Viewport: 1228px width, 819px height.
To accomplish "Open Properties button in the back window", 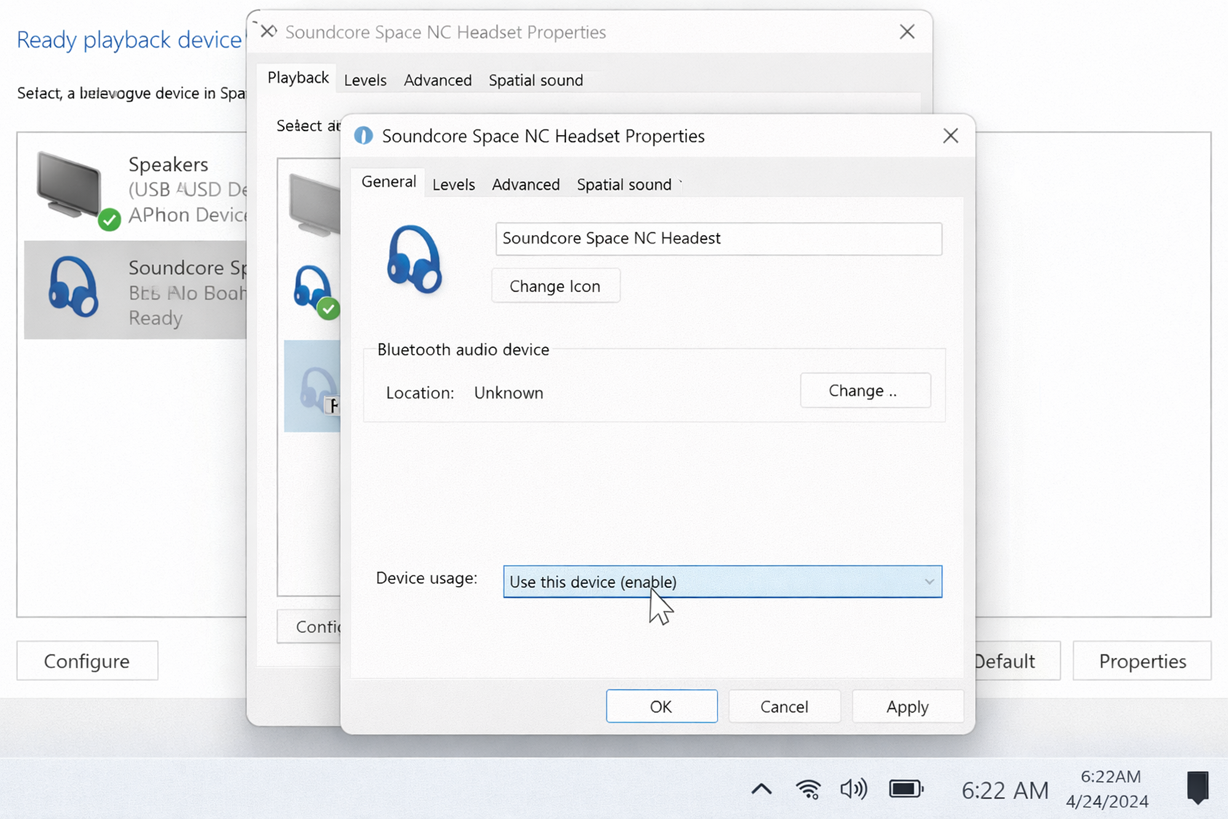I will coord(1142,661).
